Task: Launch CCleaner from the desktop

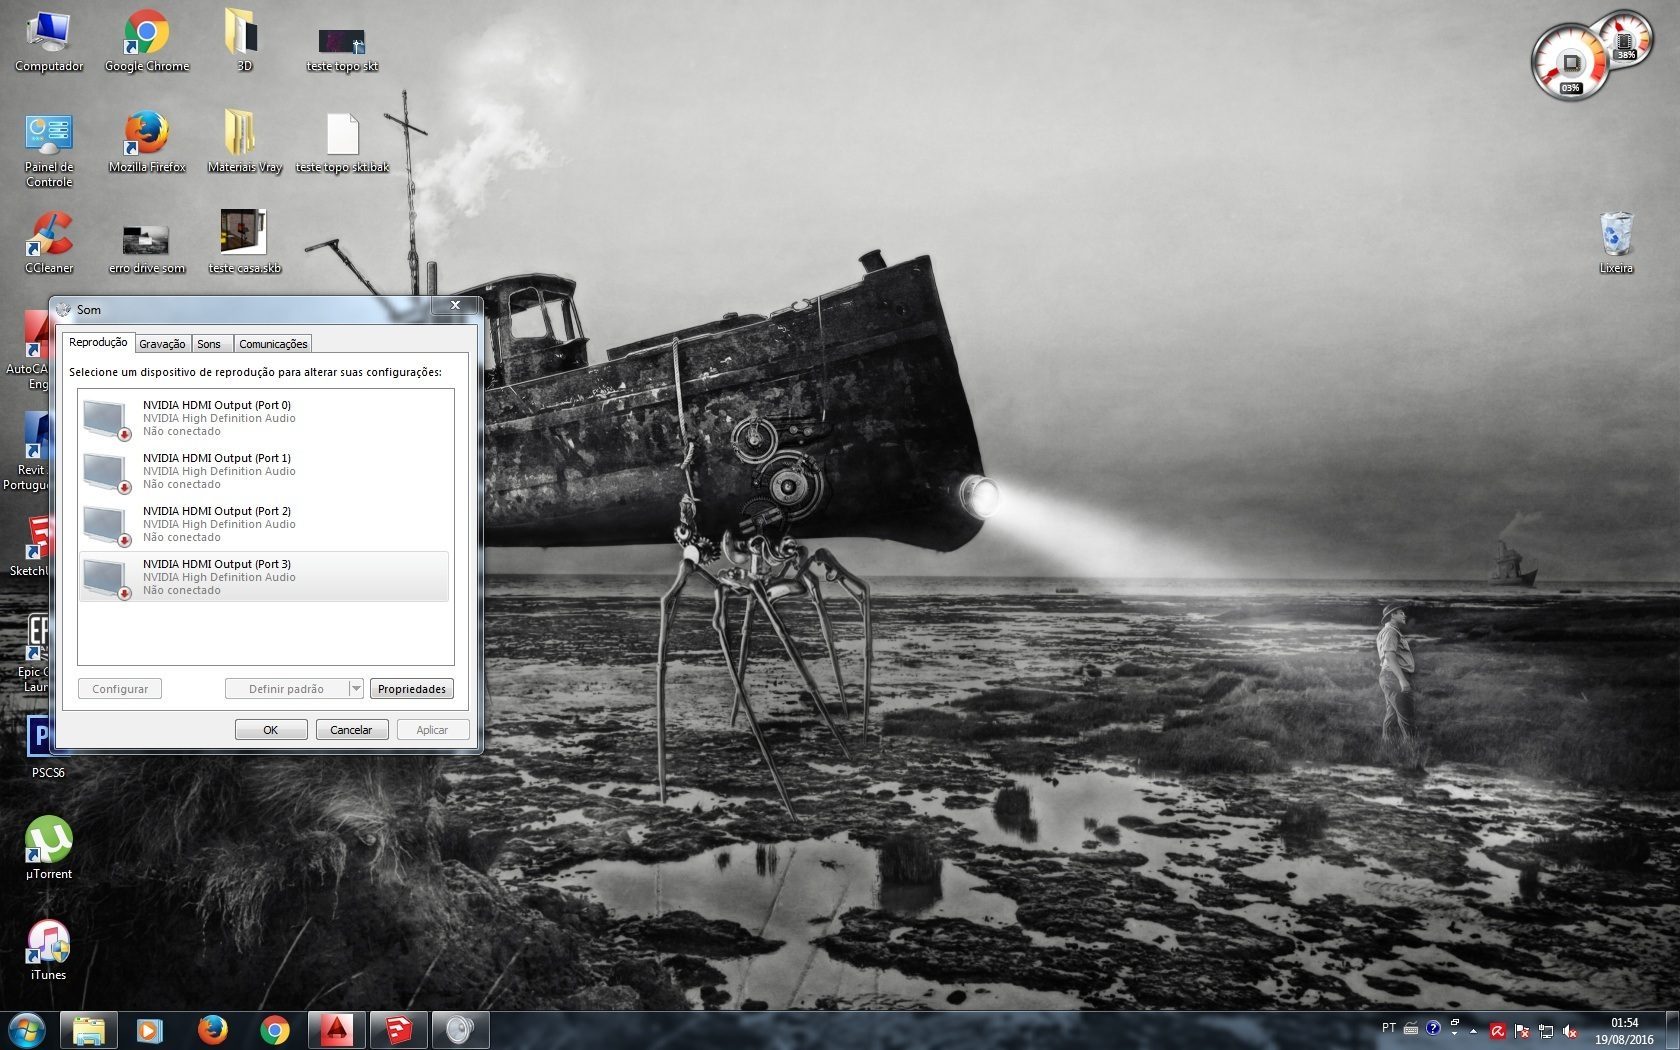Action: click(48, 242)
